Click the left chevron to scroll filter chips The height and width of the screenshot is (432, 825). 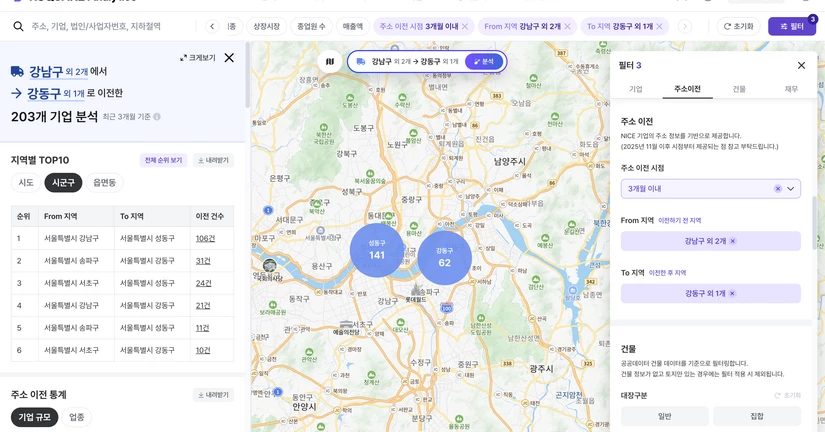click(212, 26)
